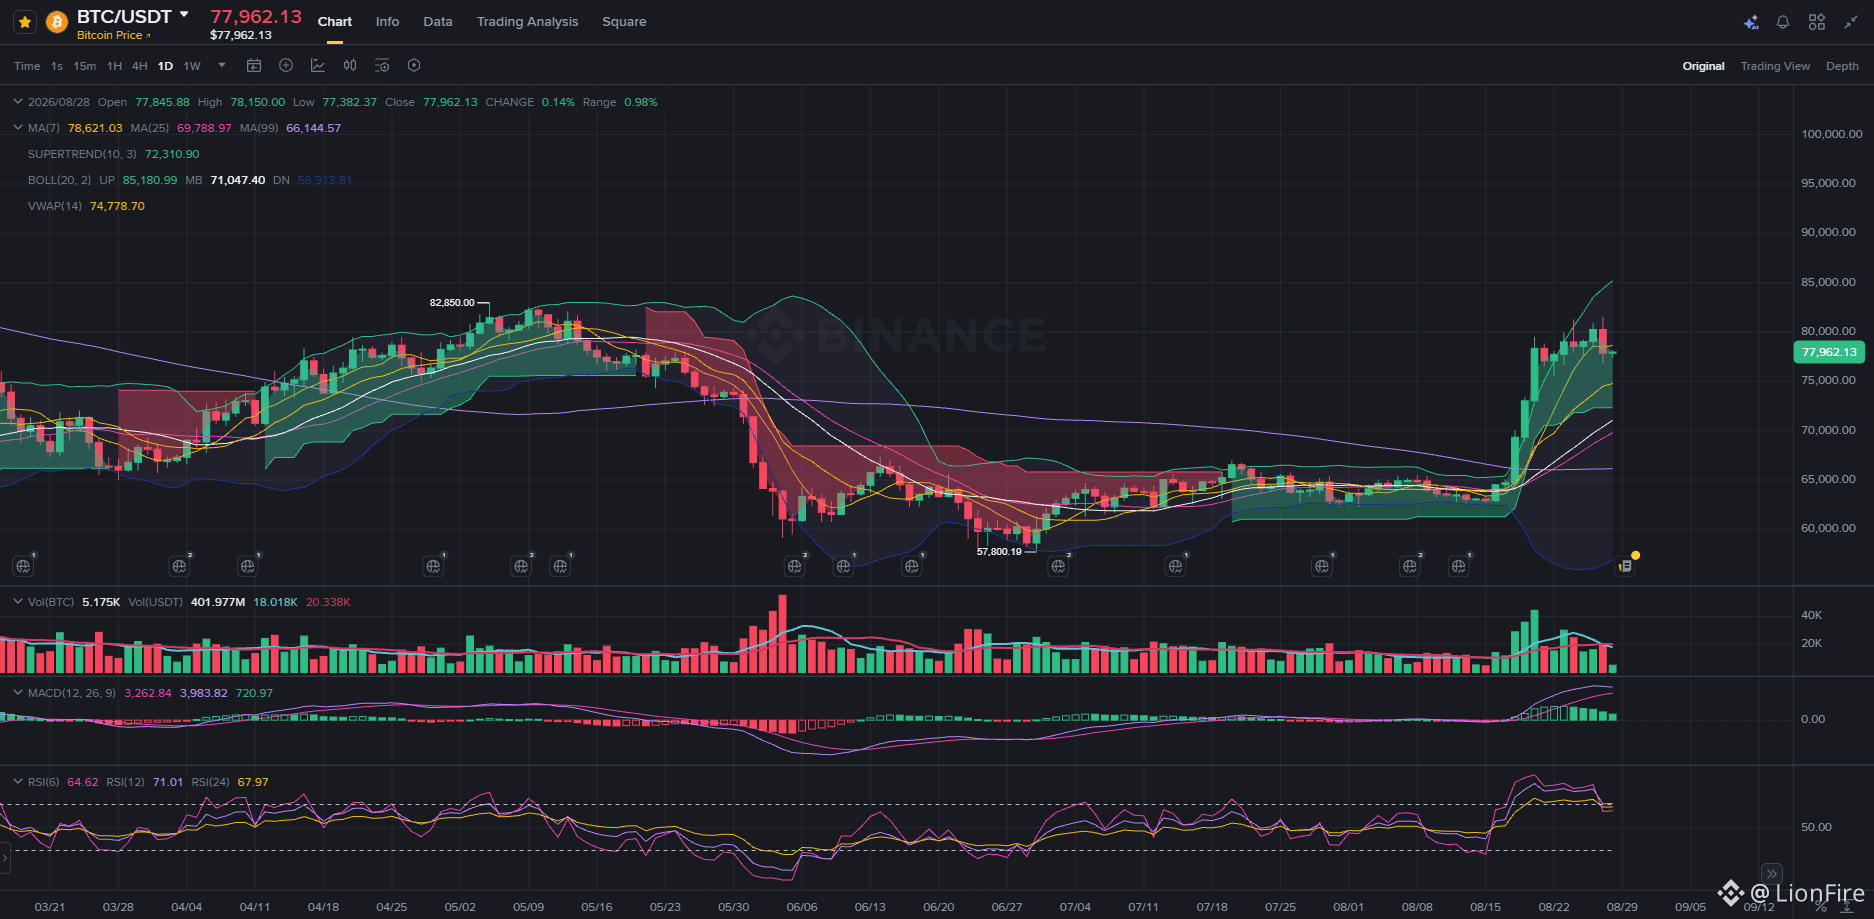The image size is (1874, 919).
Task: Click the MA(7) value 78,621.03
Action: point(95,128)
